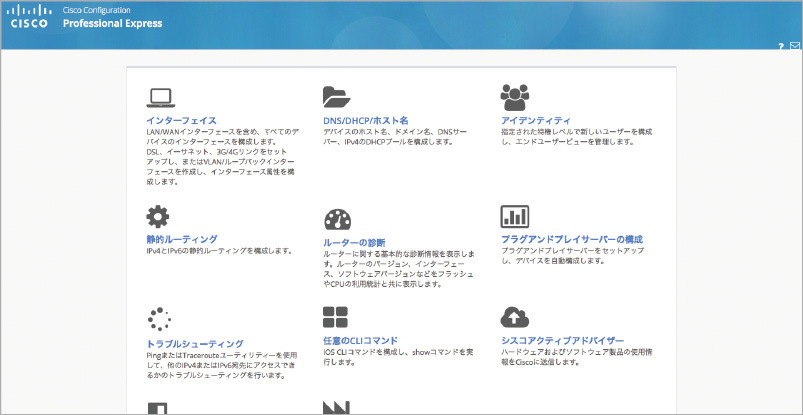
Task: Click description text starting PingまたはTraceroute
Action: coord(222,365)
